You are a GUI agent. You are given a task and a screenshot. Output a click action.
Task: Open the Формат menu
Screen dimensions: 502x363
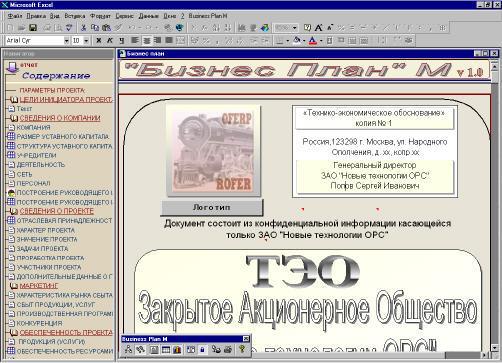click(x=100, y=16)
